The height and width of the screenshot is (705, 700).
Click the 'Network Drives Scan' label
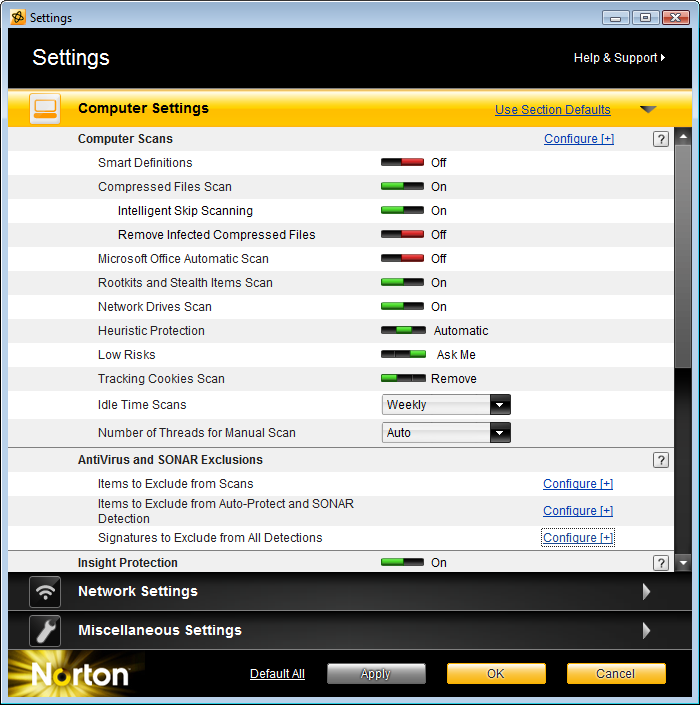point(155,307)
